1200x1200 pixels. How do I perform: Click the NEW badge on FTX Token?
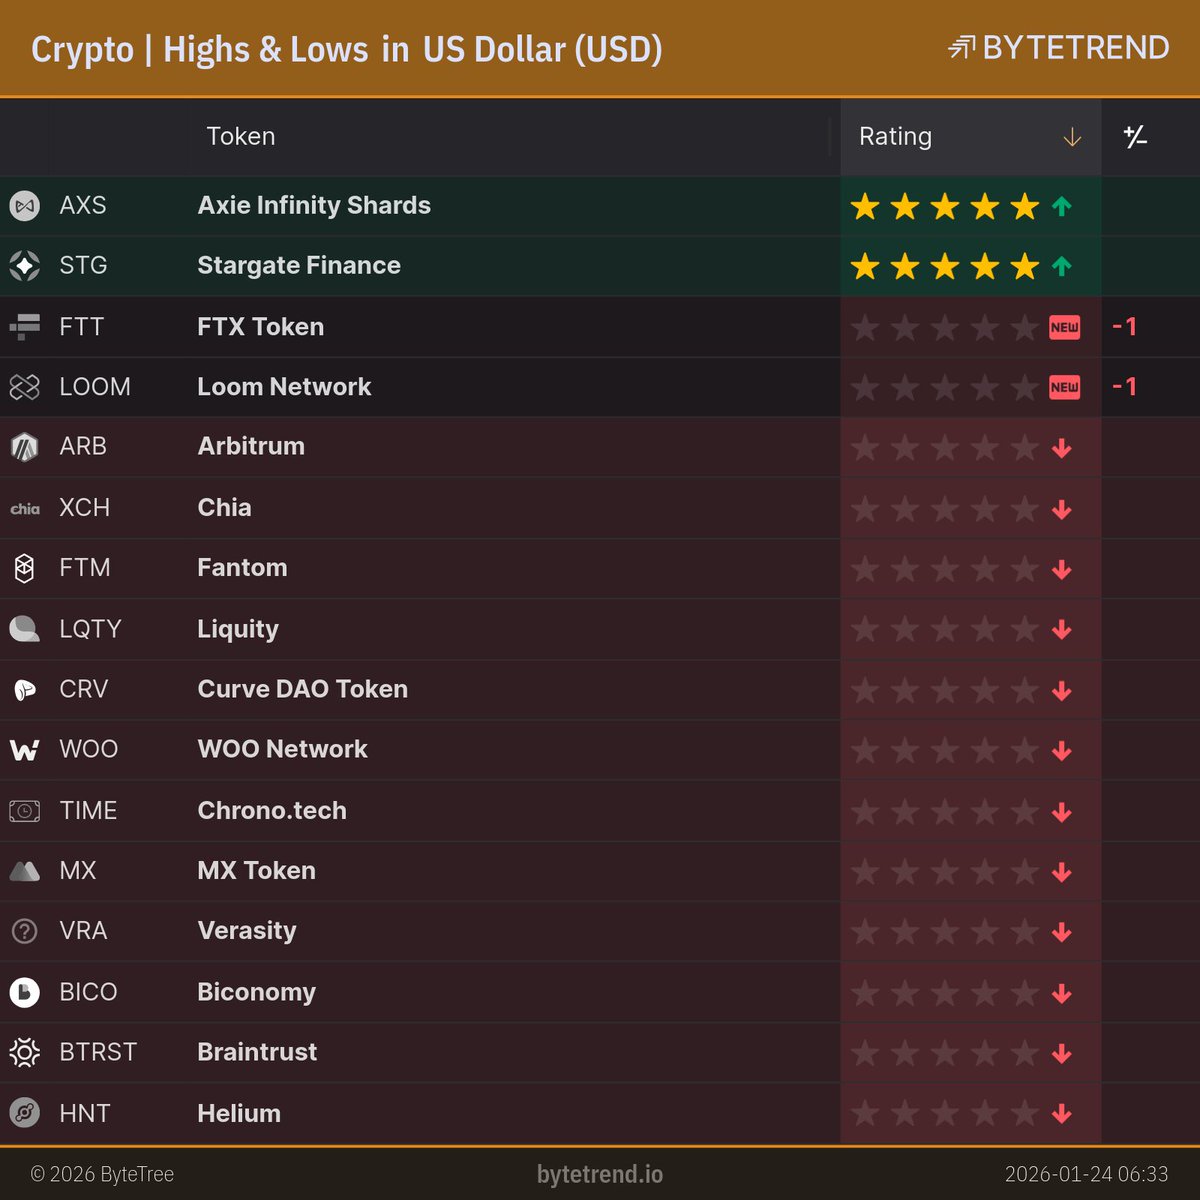1064,327
